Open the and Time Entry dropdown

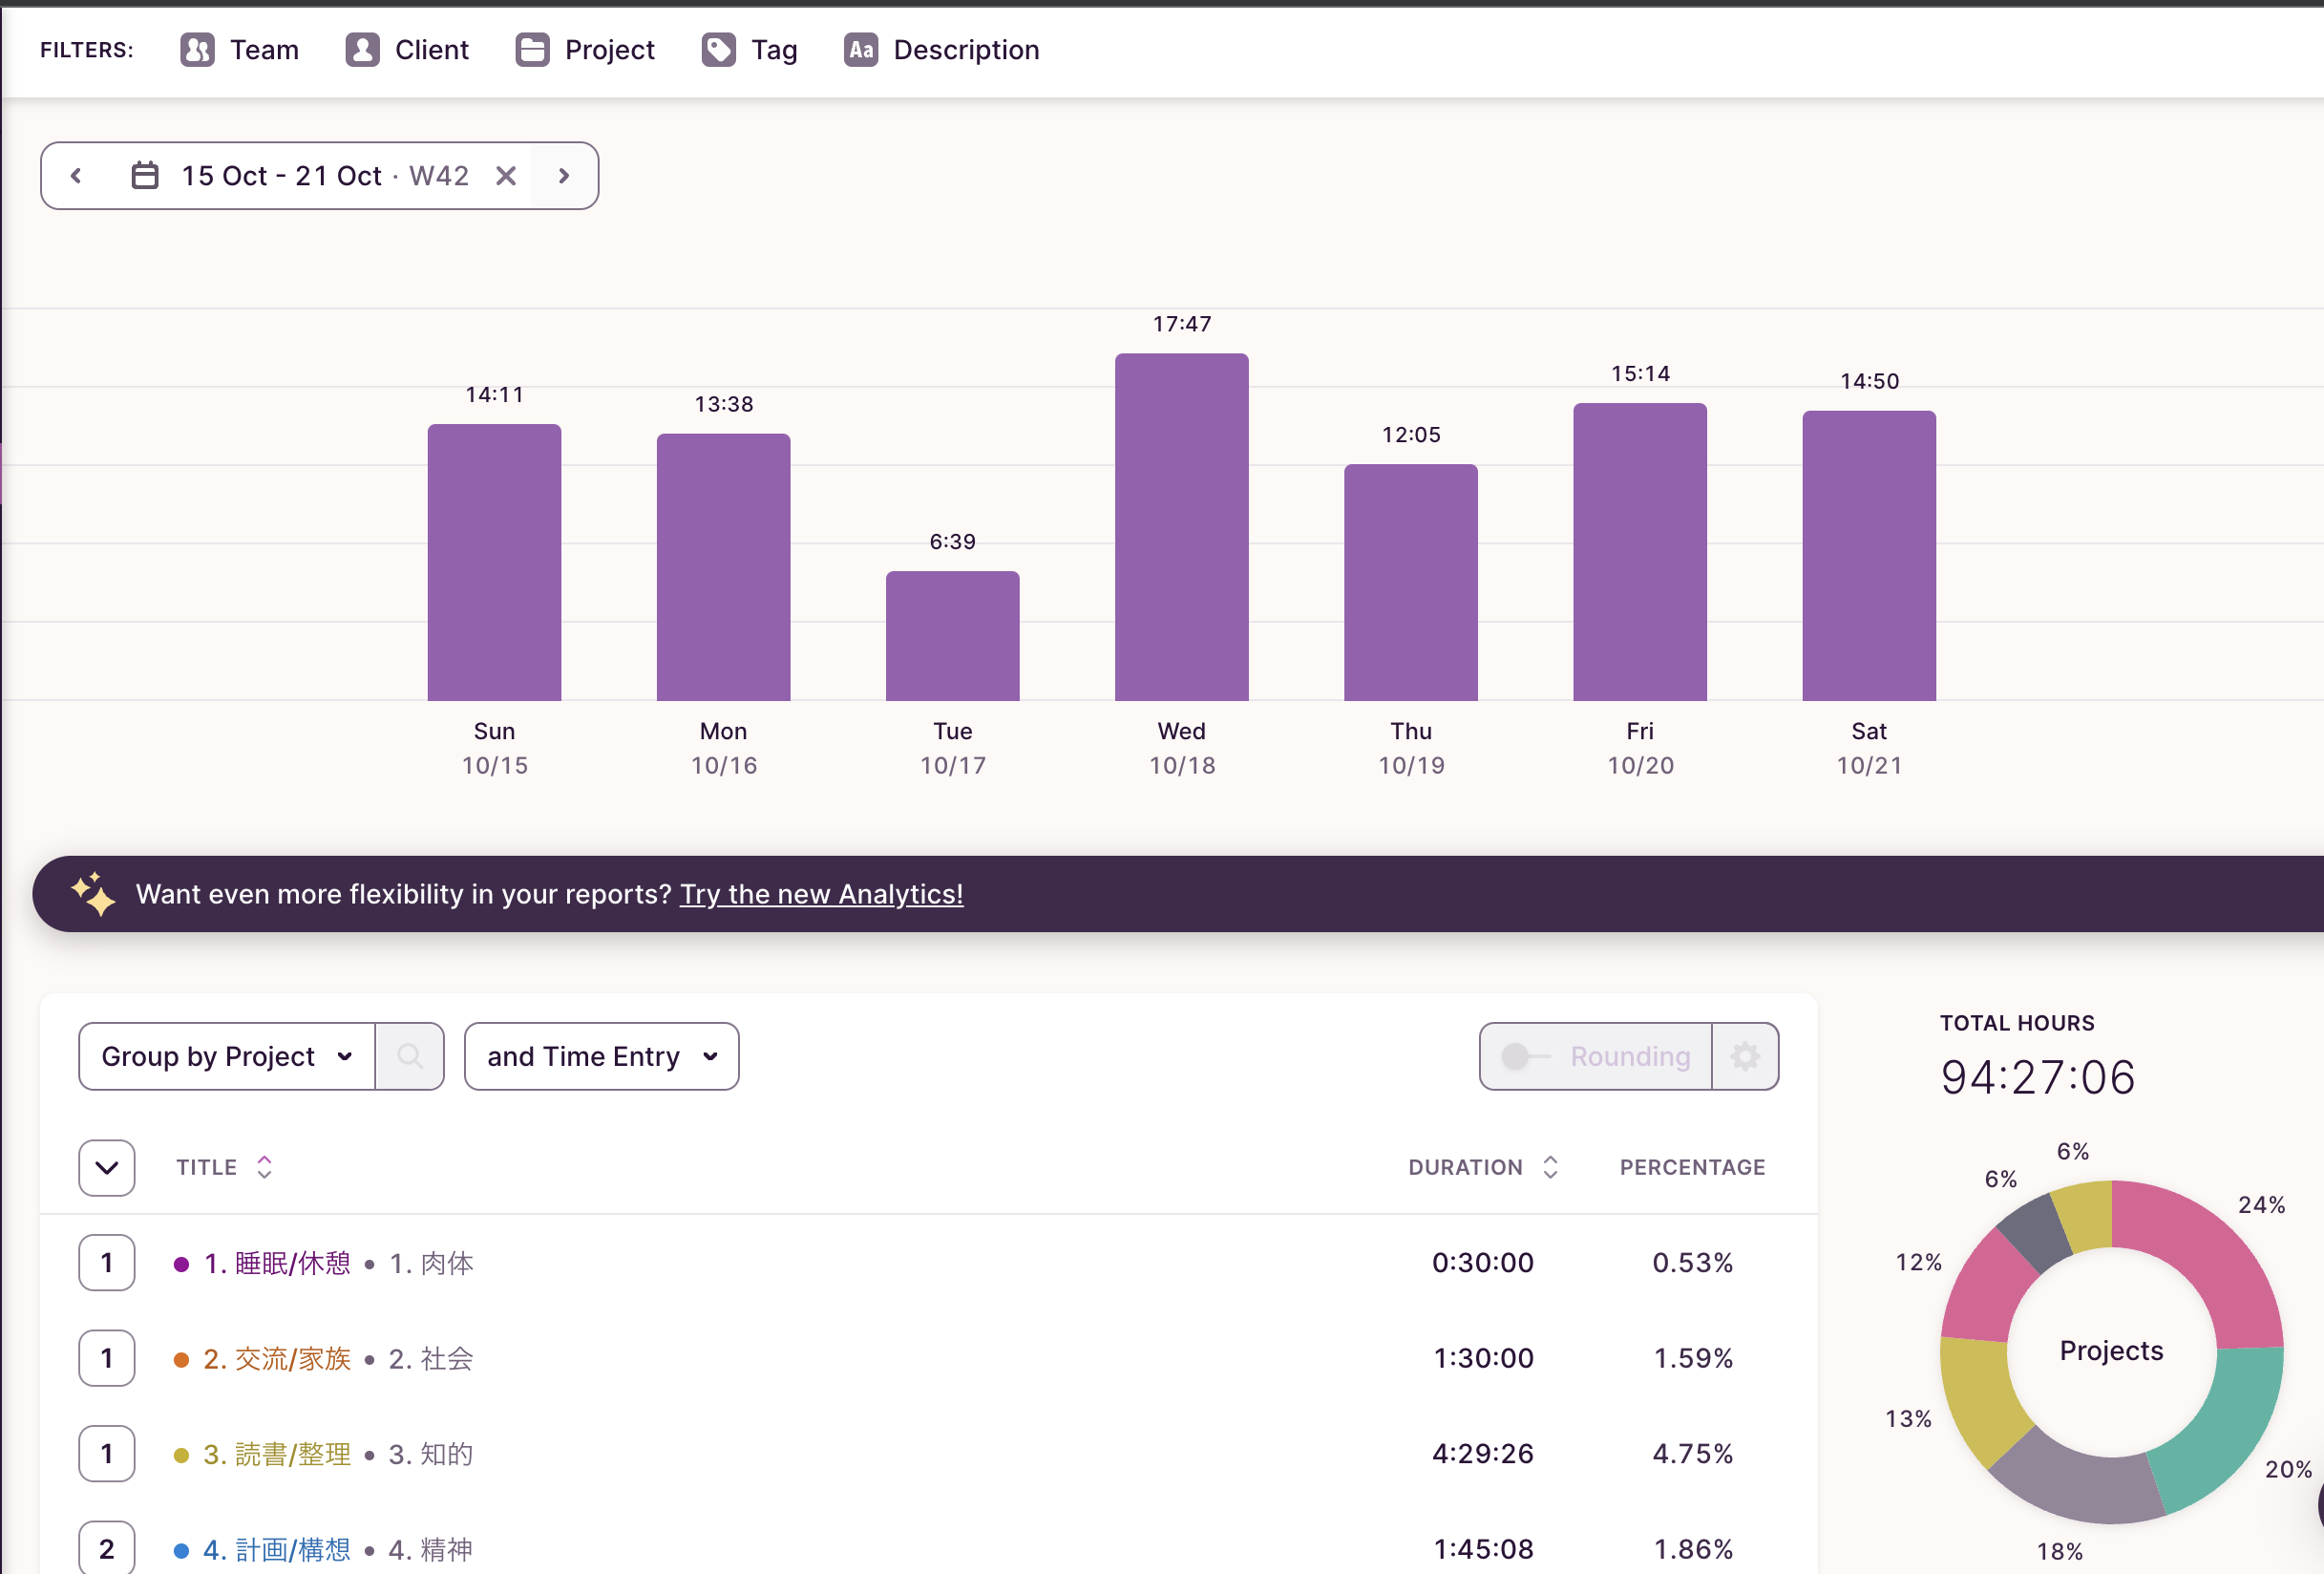(x=601, y=1056)
